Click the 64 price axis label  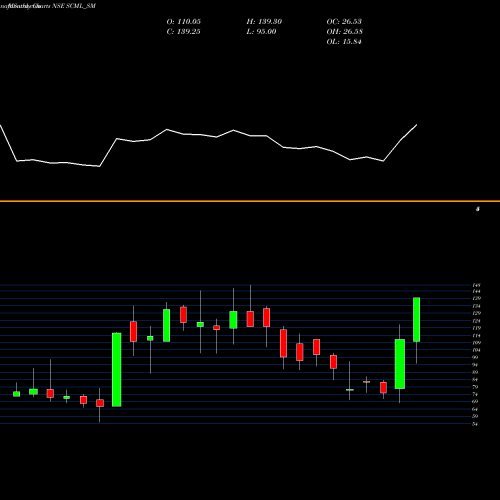475,409
